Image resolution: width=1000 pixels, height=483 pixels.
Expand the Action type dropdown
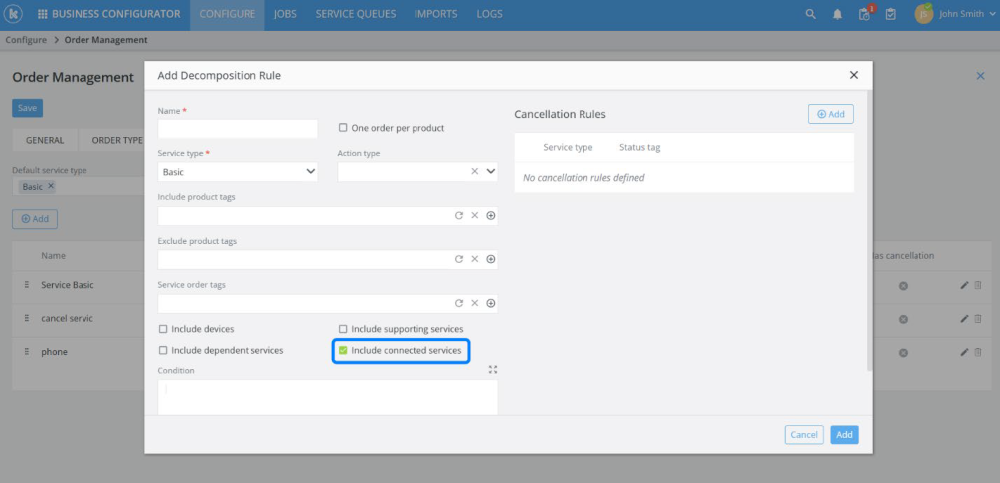click(491, 172)
